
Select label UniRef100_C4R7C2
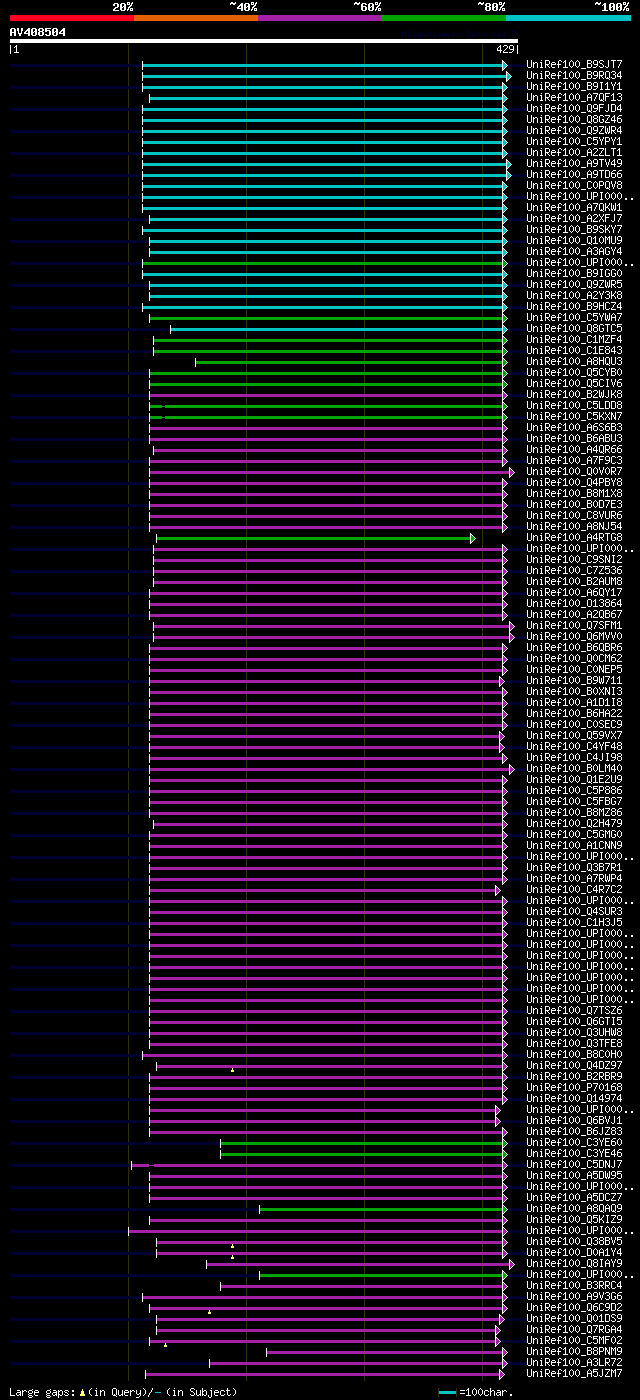click(x=574, y=889)
